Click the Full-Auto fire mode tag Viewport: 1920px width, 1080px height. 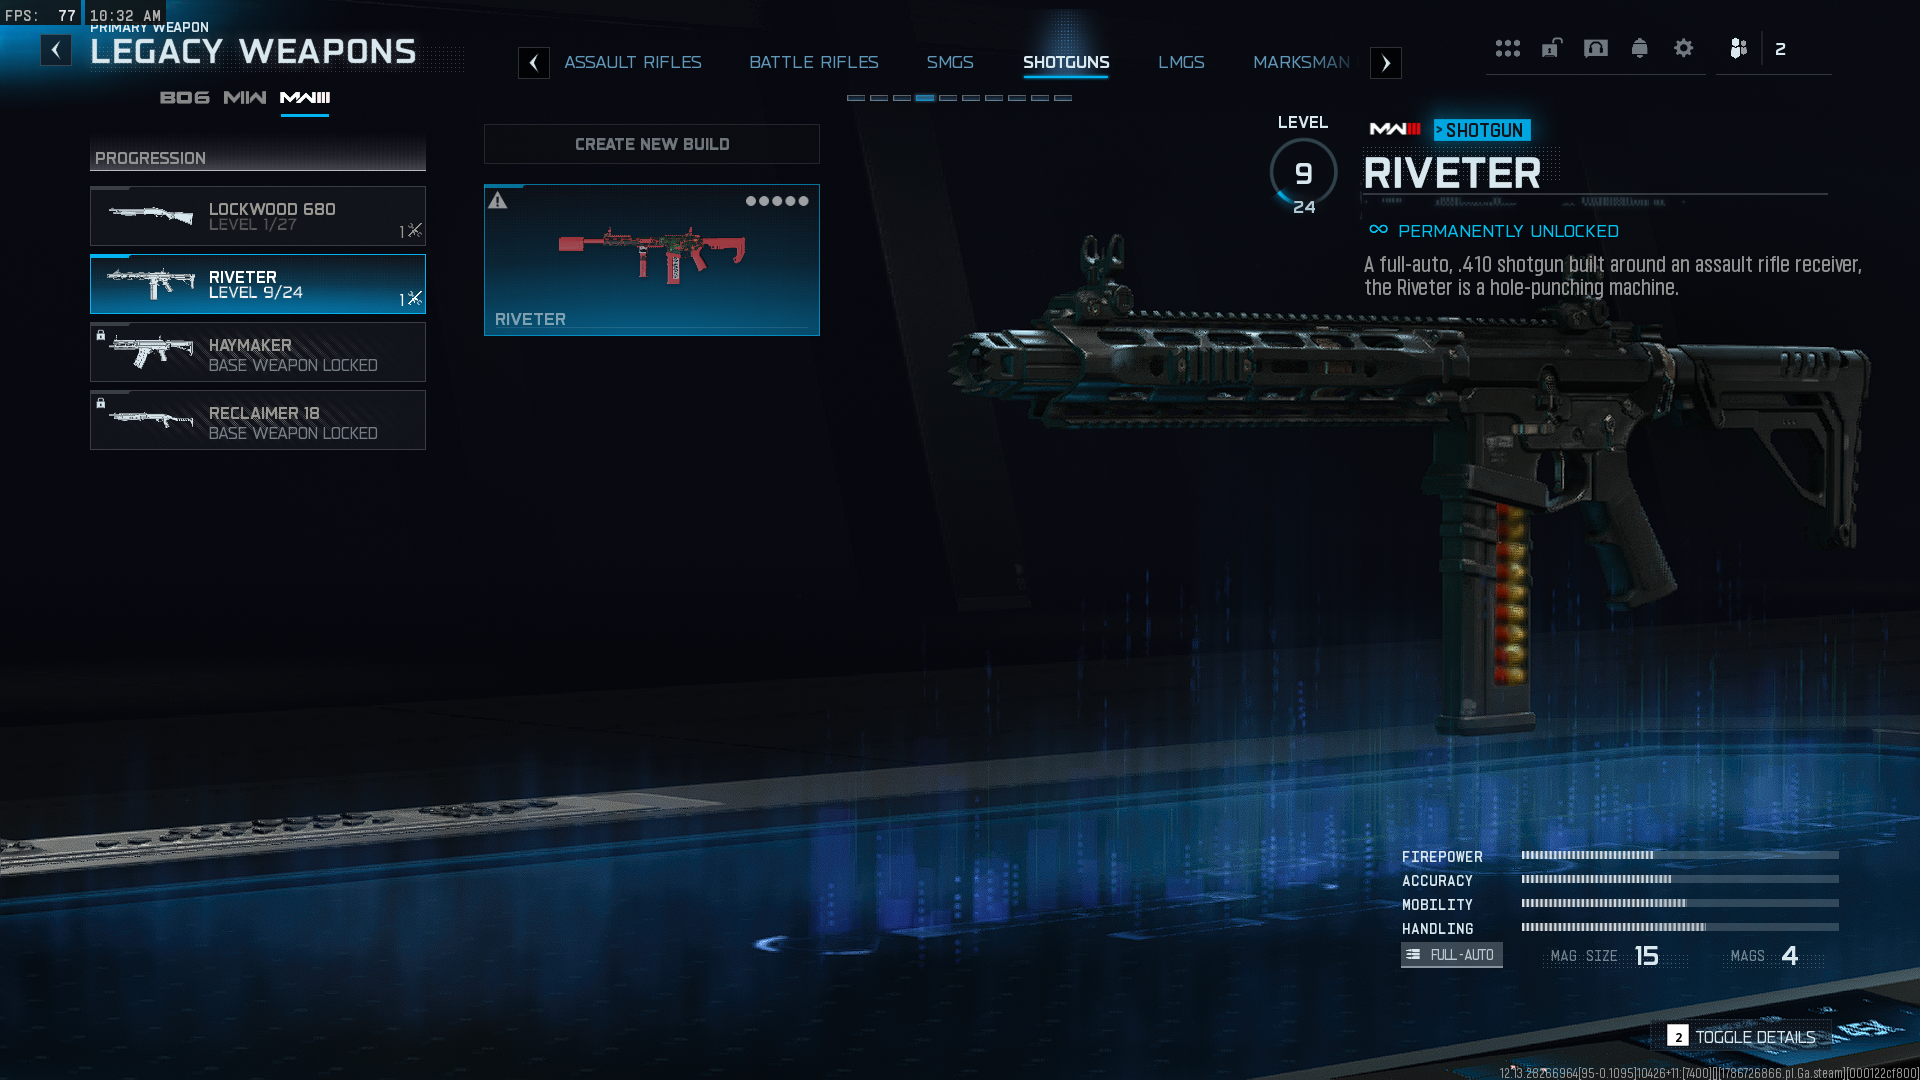pyautogui.click(x=1451, y=955)
